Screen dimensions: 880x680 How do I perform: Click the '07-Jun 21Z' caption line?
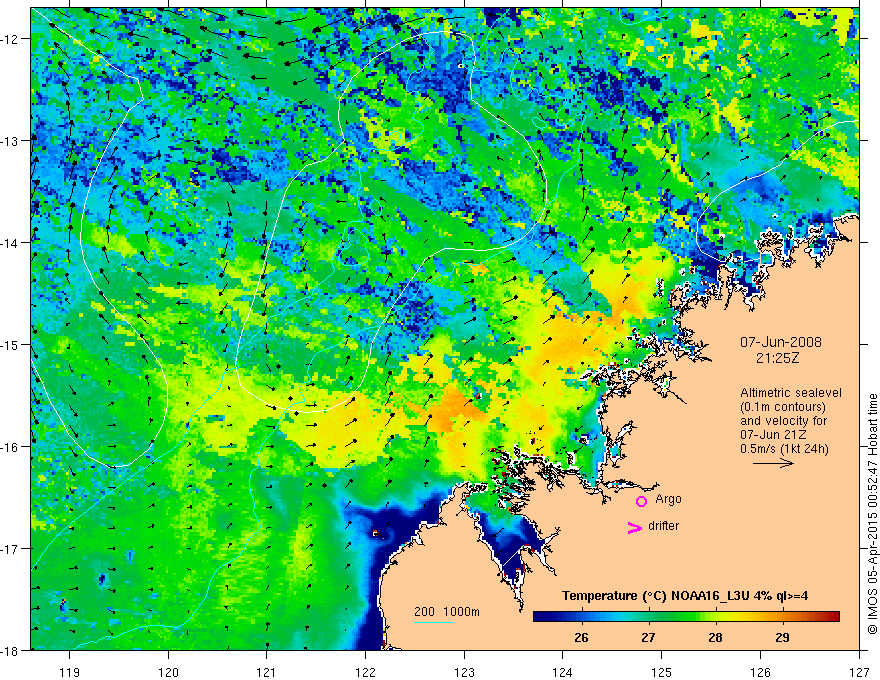point(776,435)
